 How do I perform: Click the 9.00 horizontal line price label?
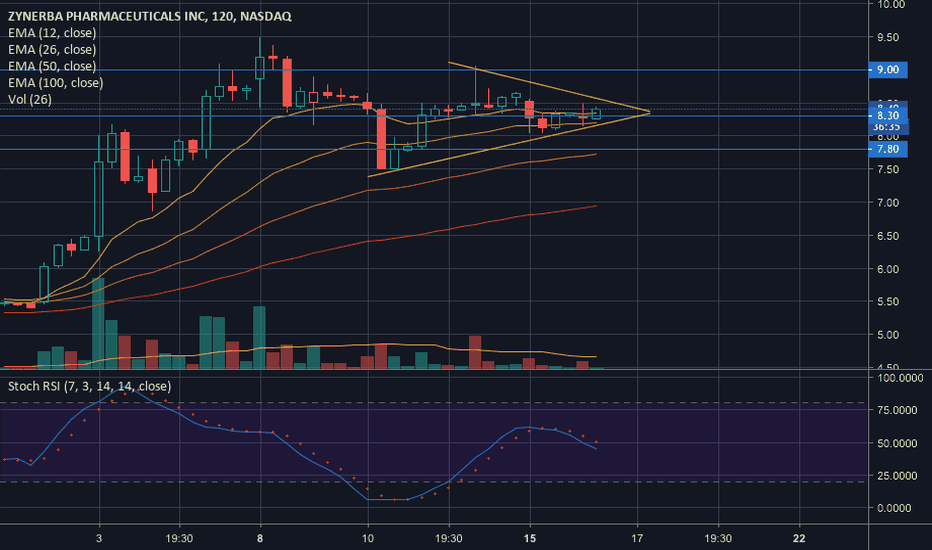point(888,70)
